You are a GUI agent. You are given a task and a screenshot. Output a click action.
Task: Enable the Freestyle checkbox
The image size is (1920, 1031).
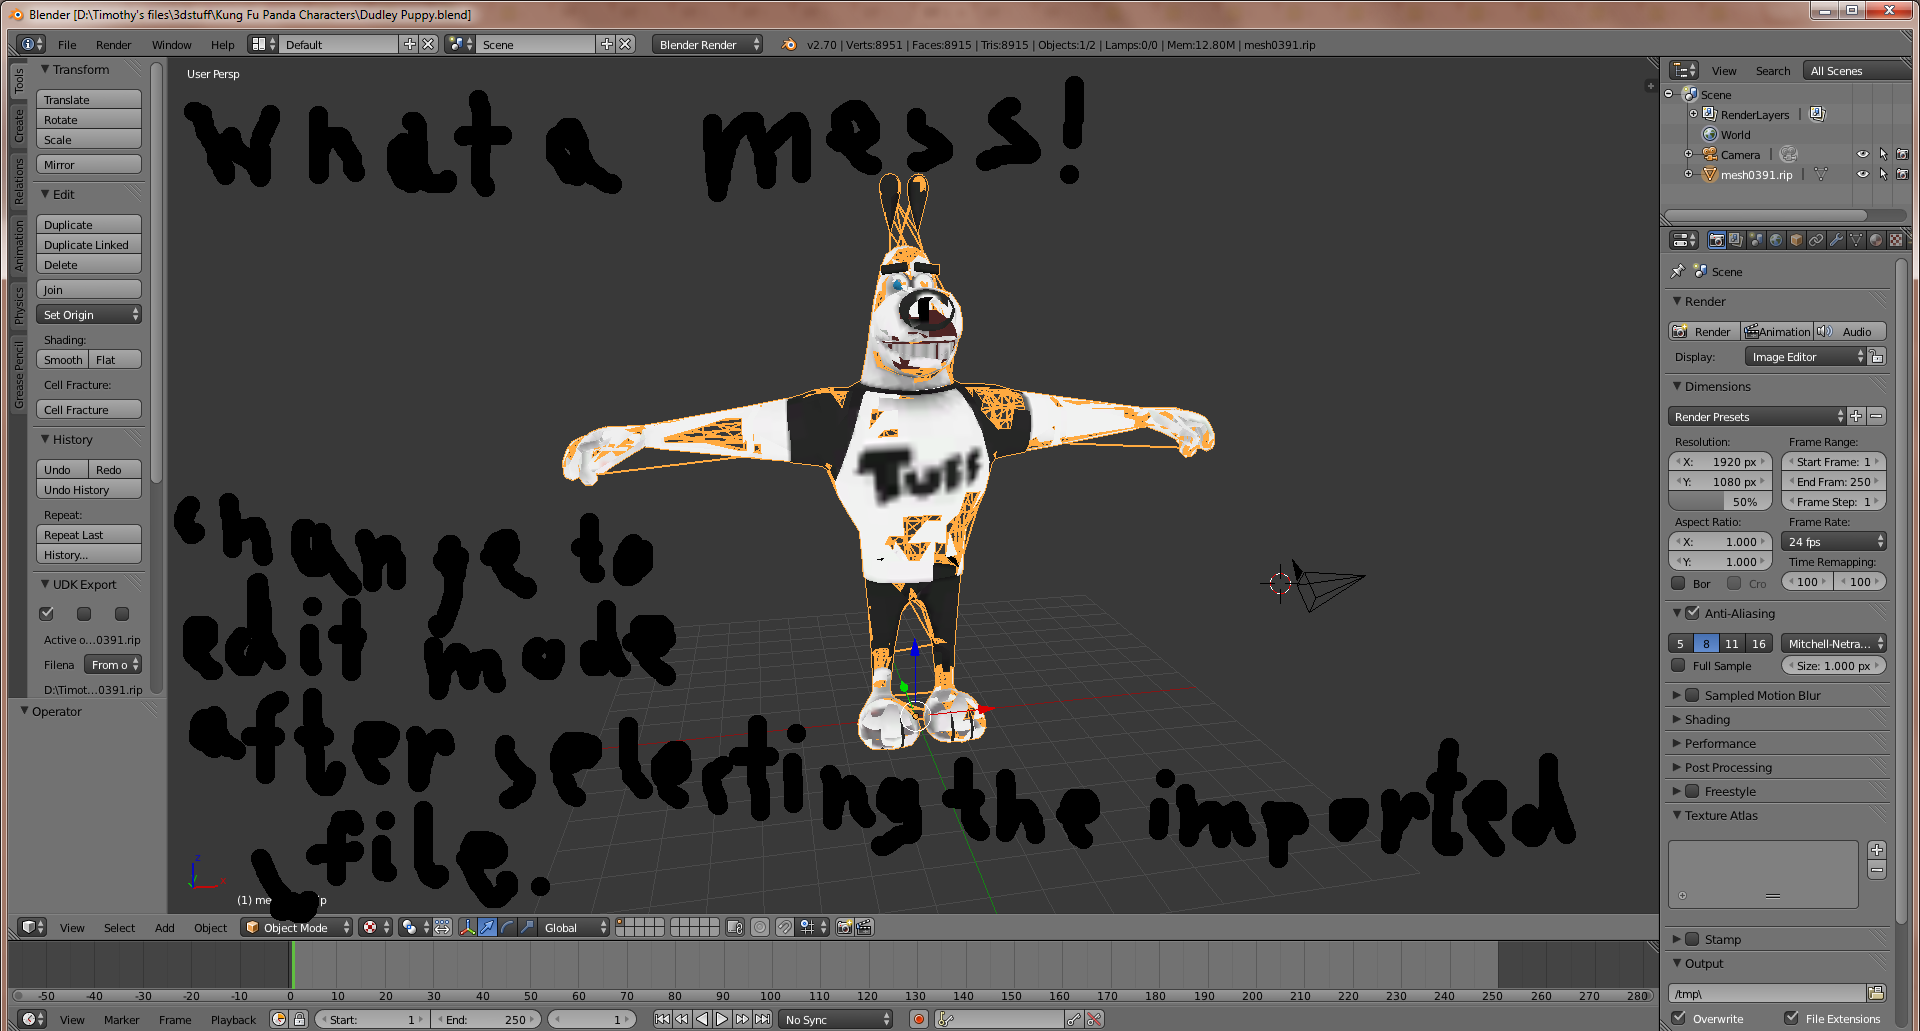[1692, 791]
